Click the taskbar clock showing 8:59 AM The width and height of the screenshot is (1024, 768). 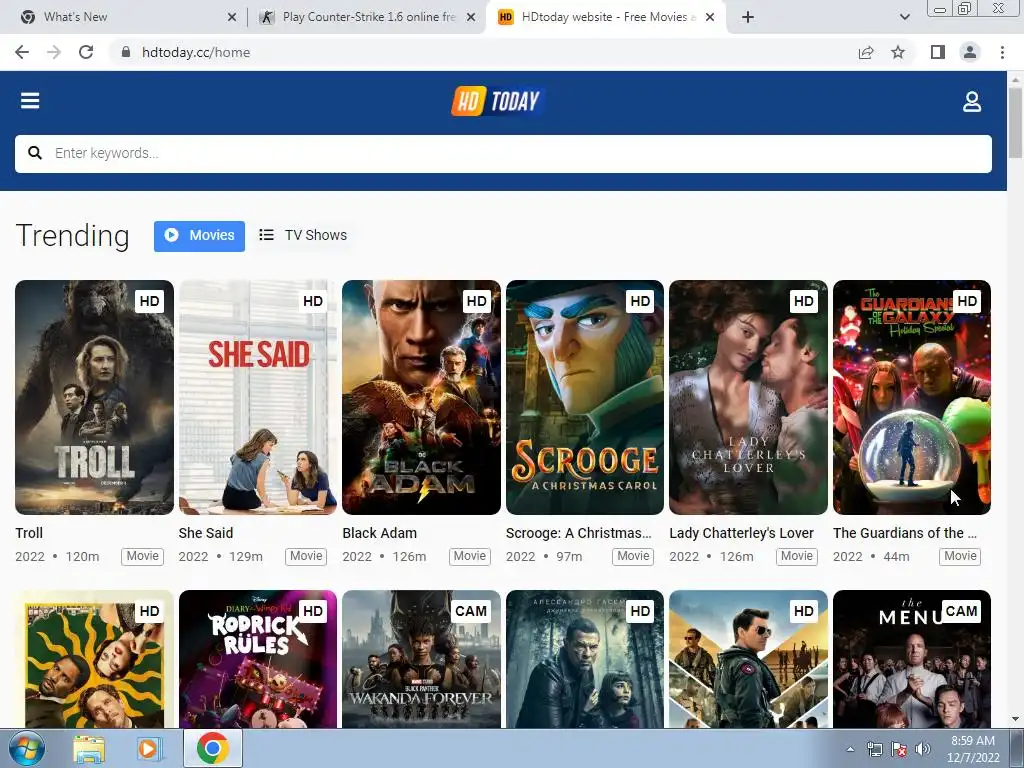(x=973, y=749)
